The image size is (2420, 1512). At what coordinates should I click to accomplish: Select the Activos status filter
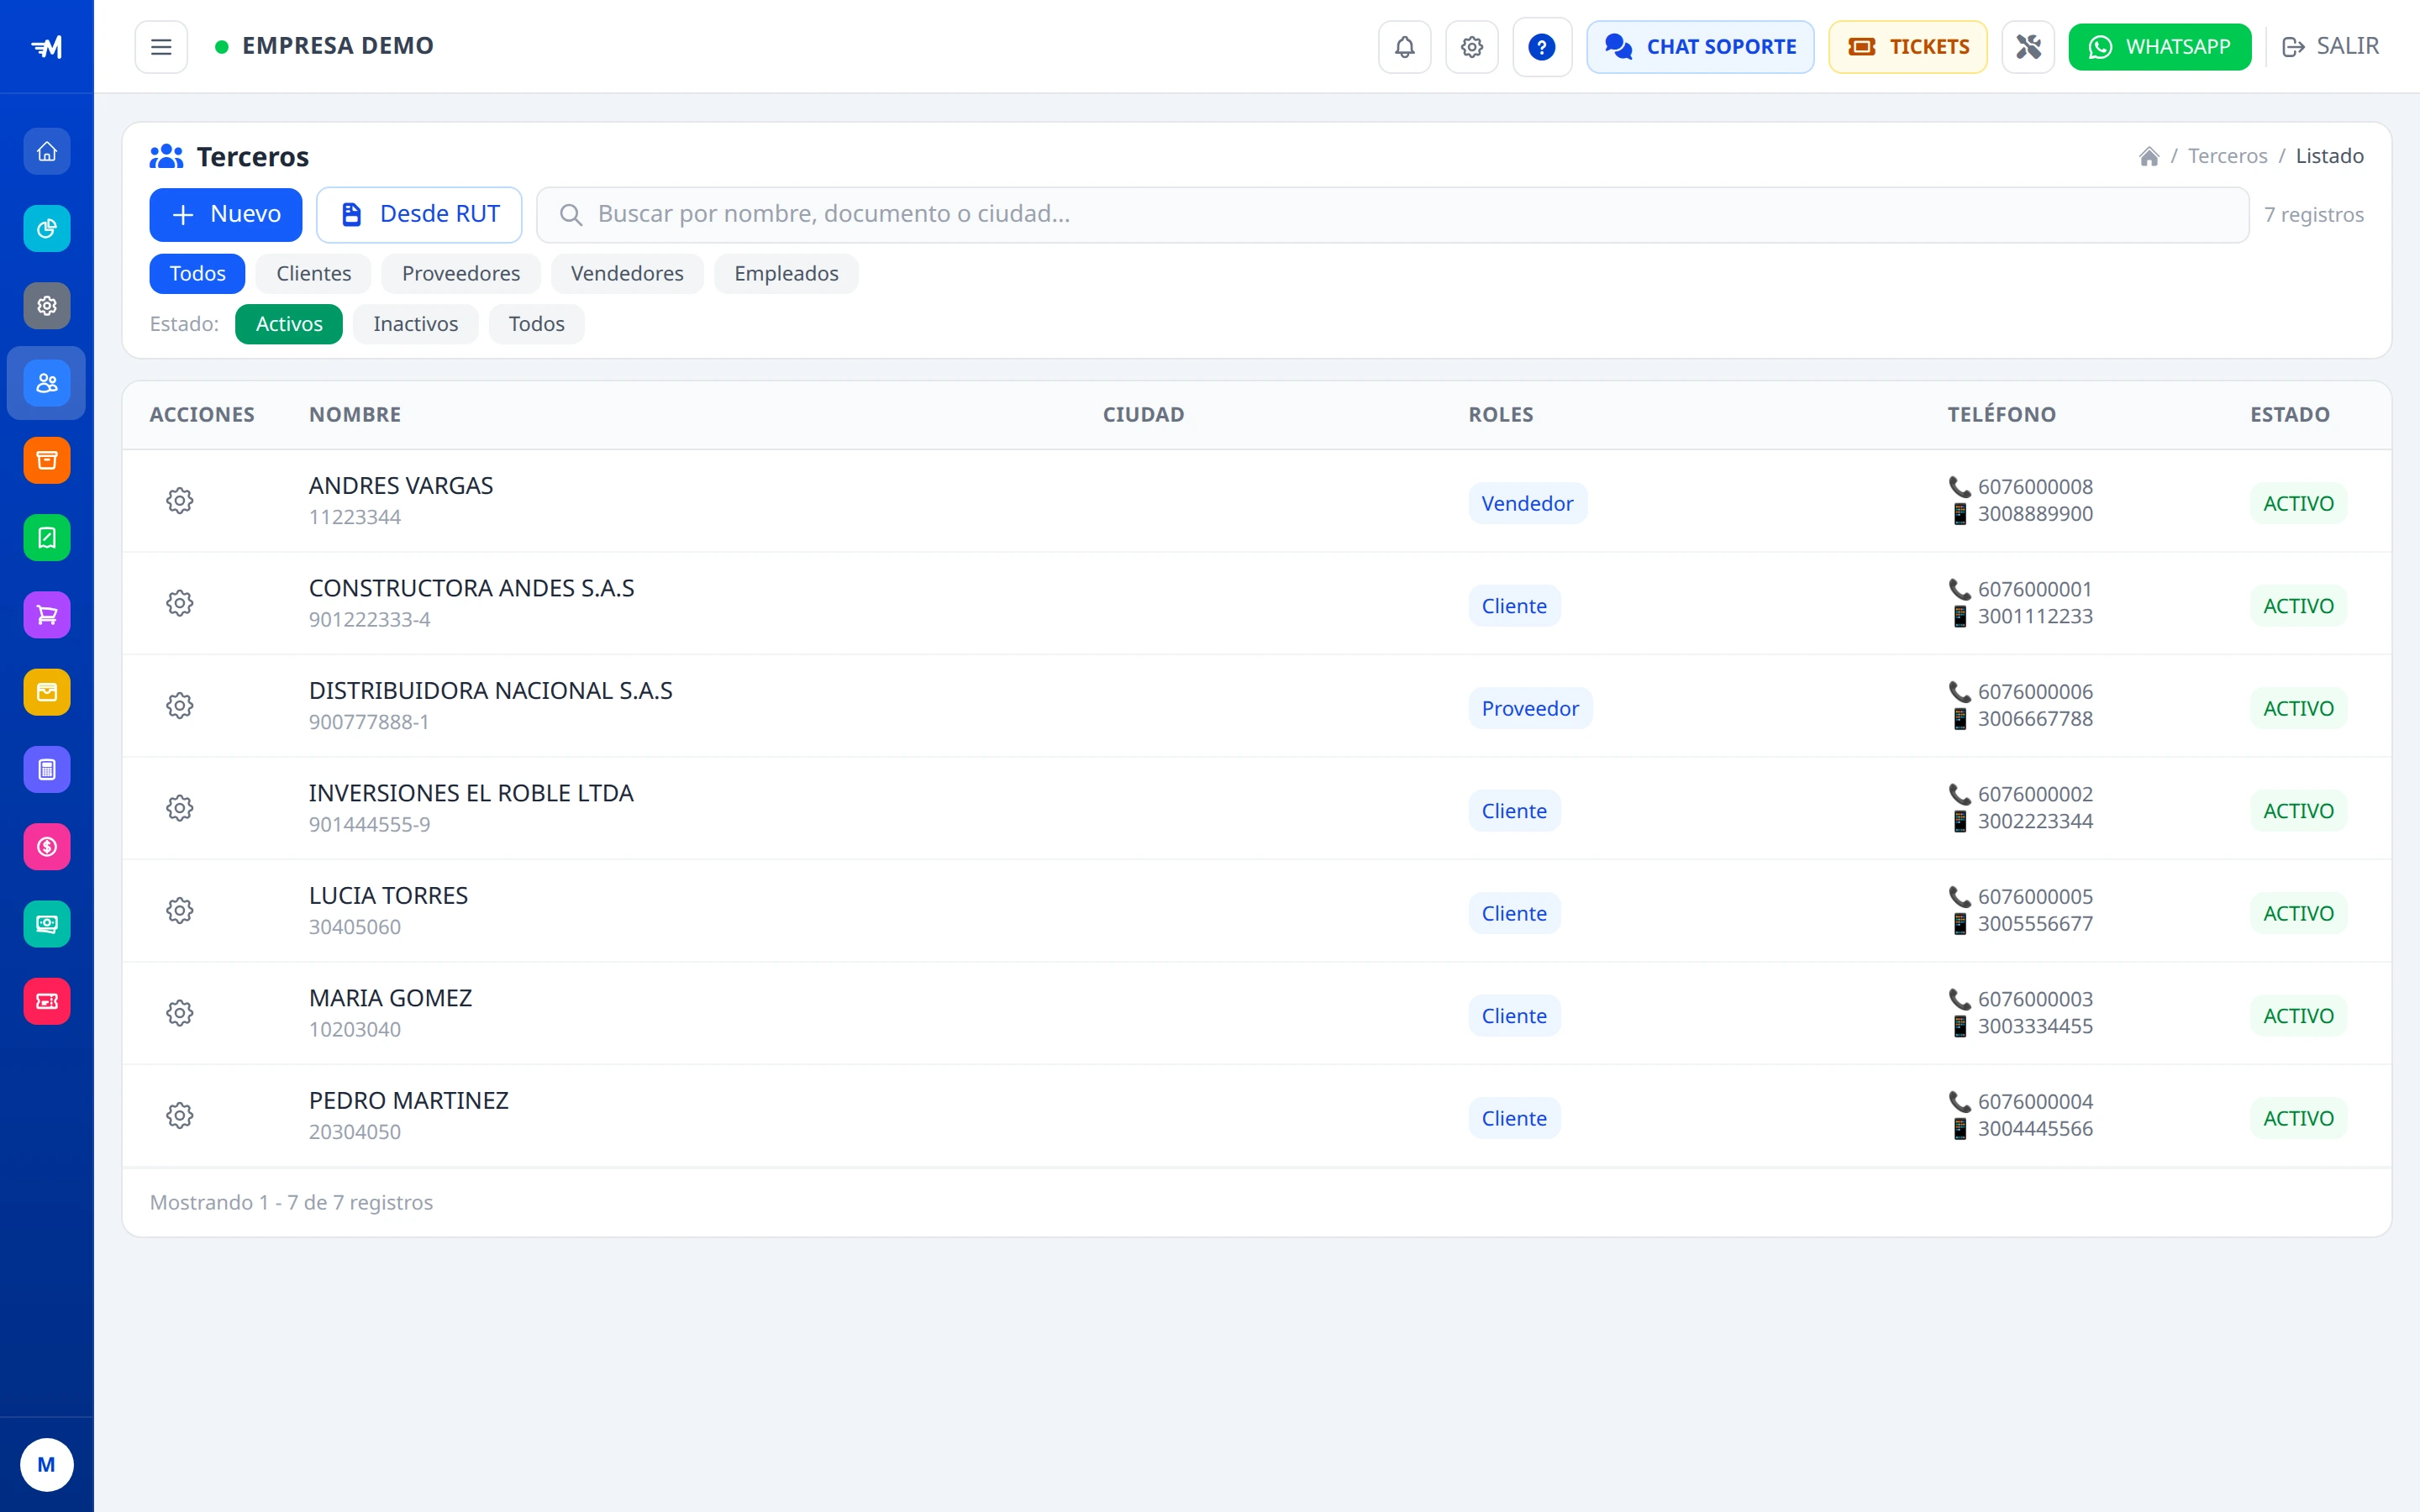click(x=289, y=324)
